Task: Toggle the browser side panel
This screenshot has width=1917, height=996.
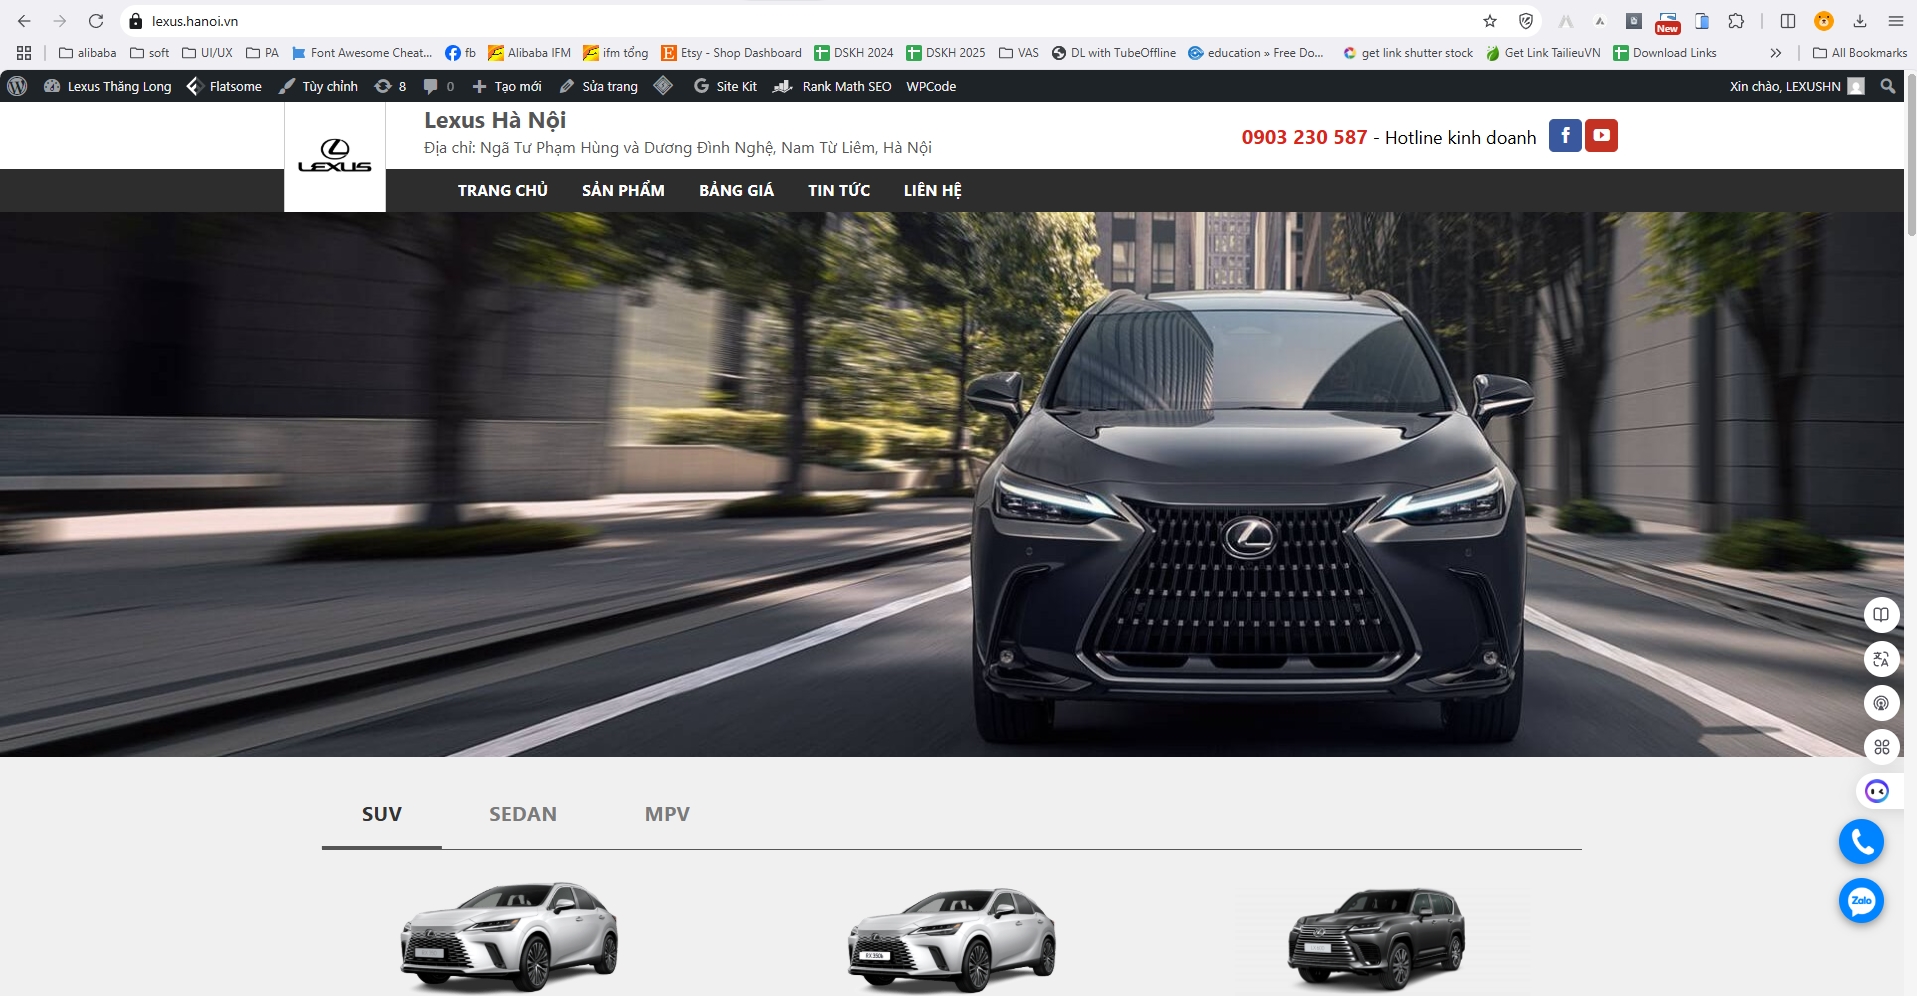Action: click(x=1788, y=21)
